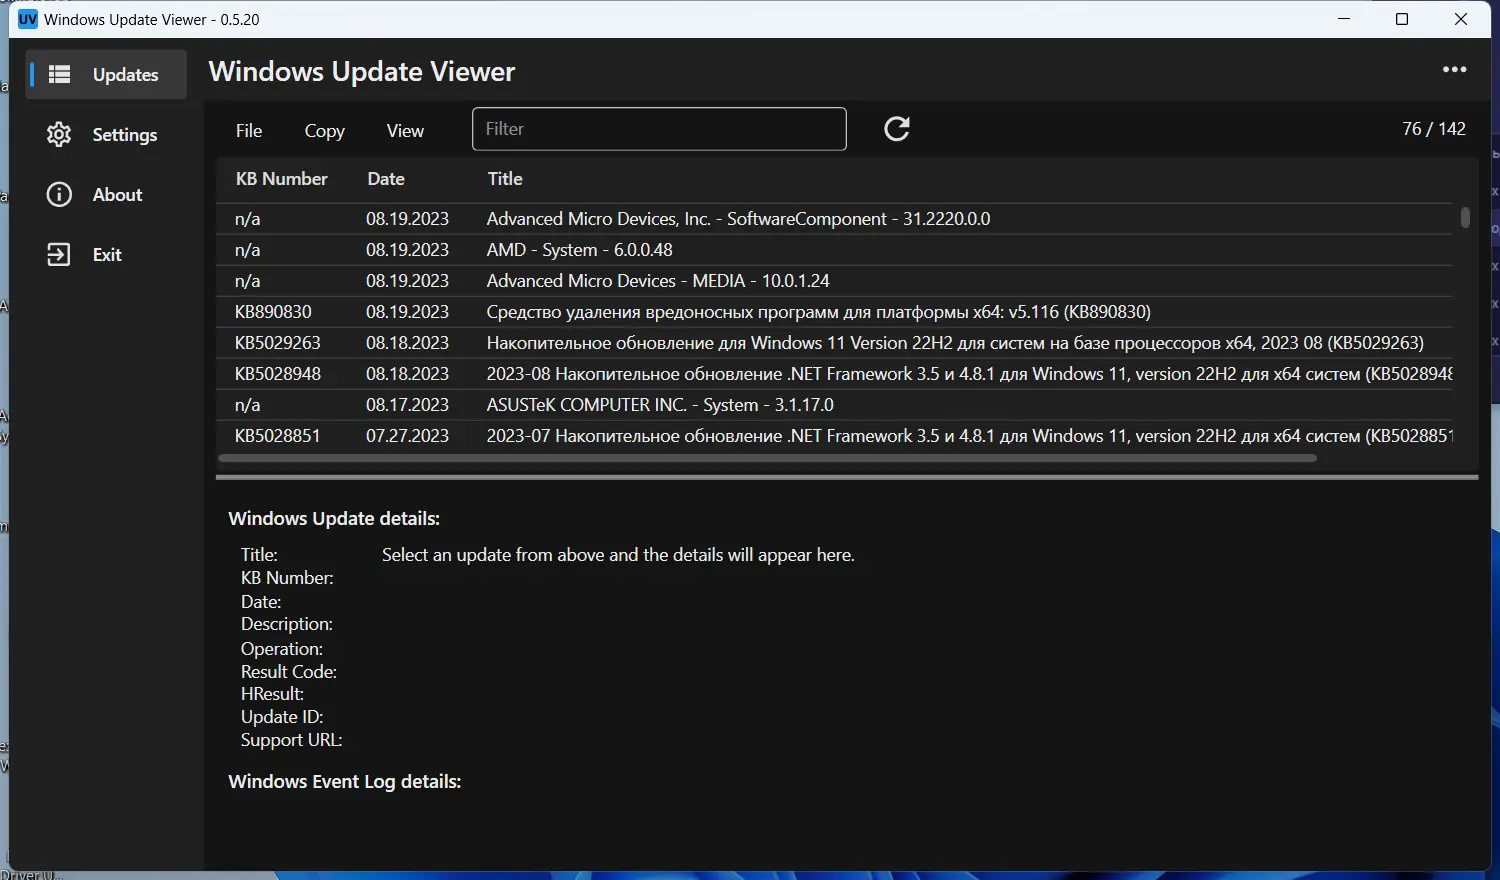Click the Settings label in sidebar
1500x880 pixels.
click(125, 135)
